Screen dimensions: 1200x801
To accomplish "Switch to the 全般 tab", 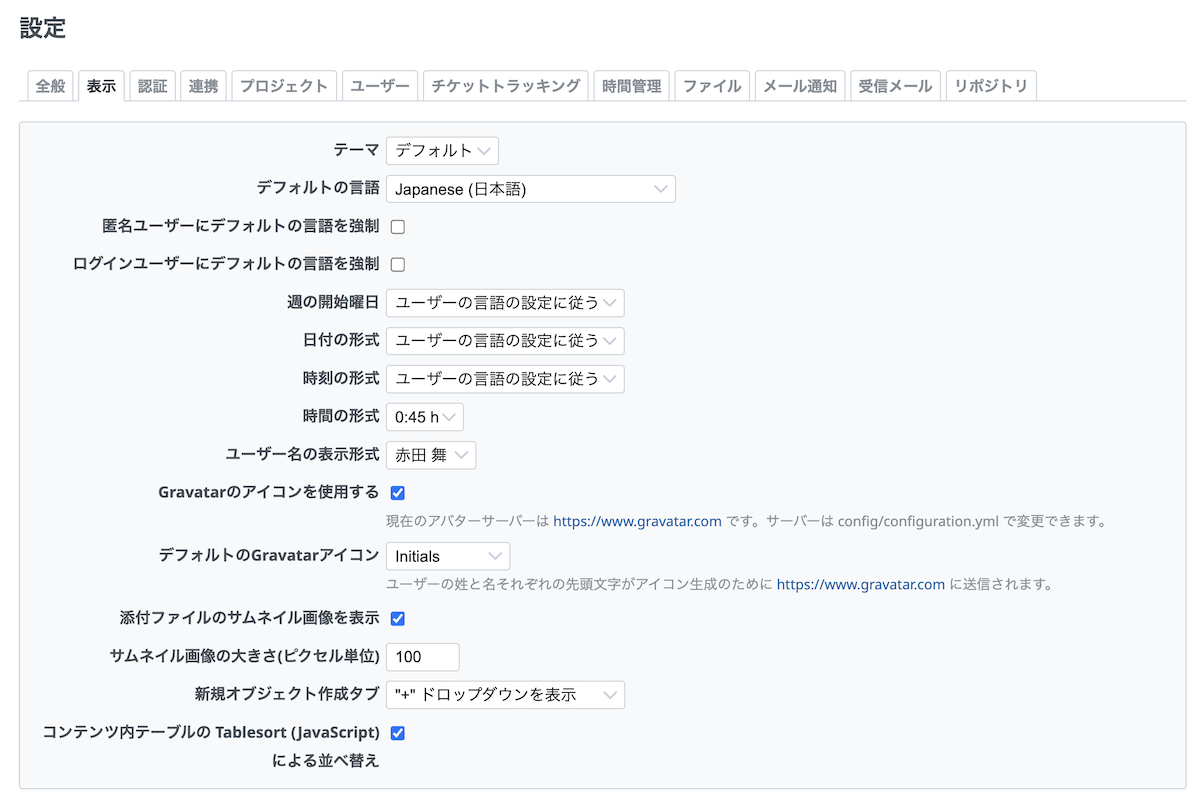I will [x=50, y=86].
